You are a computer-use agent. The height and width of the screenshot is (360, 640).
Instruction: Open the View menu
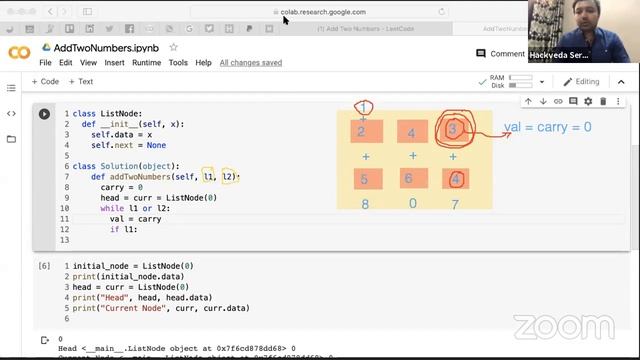(88, 63)
